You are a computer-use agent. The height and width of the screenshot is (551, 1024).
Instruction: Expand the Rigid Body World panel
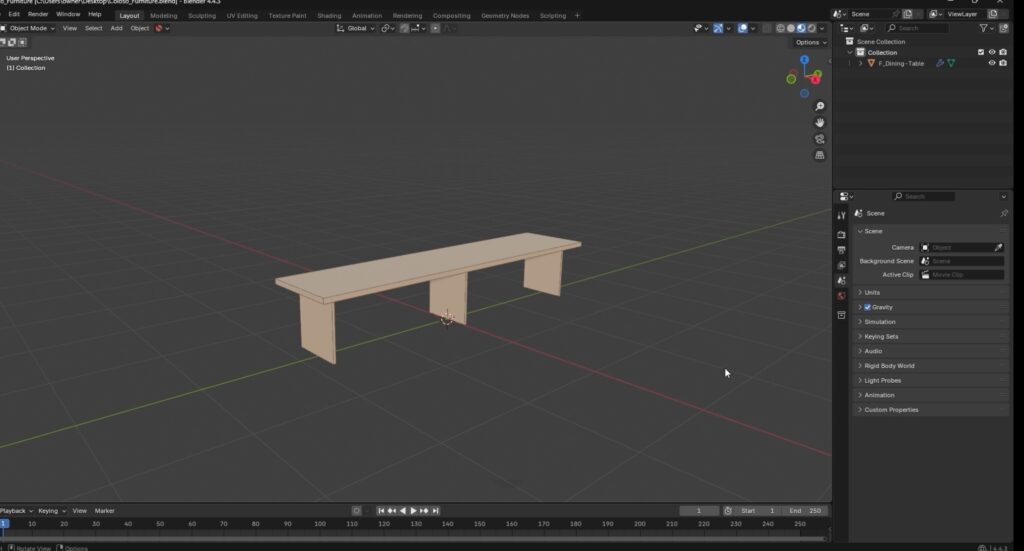[931, 366]
